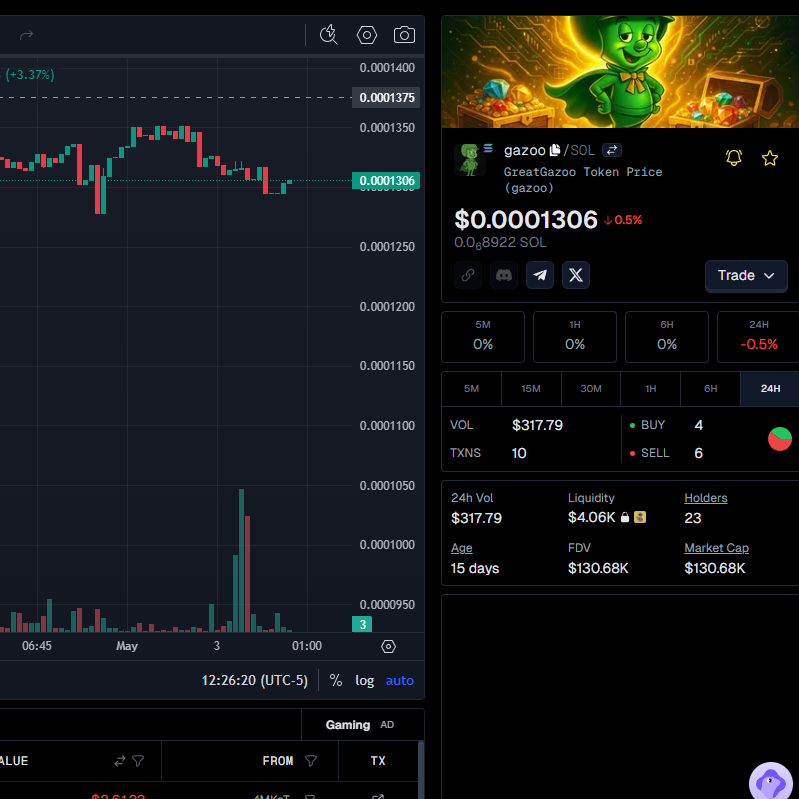This screenshot has height=799, width=799.
Task: Click the FROM column header text
Action: click(x=278, y=761)
